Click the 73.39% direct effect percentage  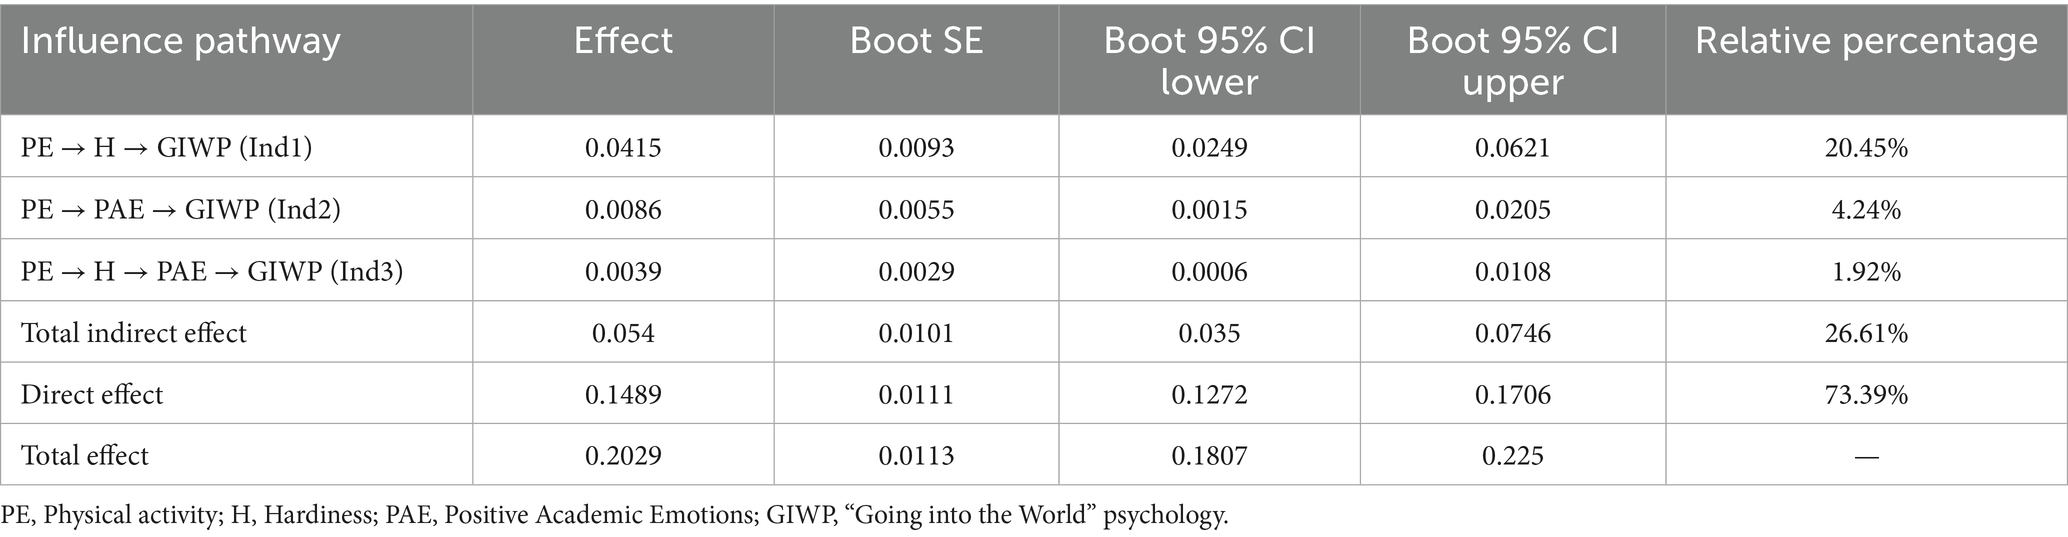[x=1866, y=394]
